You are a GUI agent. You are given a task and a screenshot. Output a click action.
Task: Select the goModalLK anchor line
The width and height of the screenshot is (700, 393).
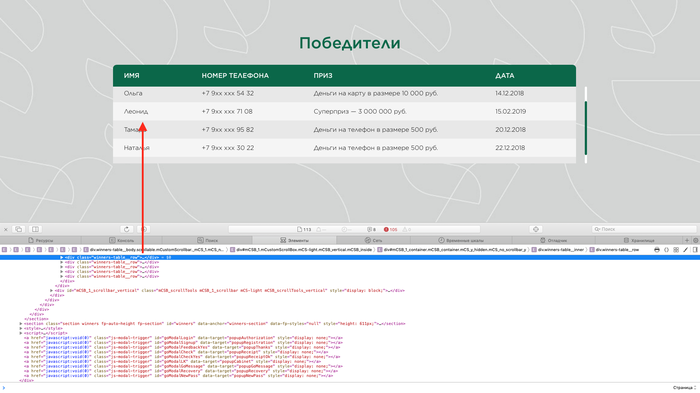172,361
